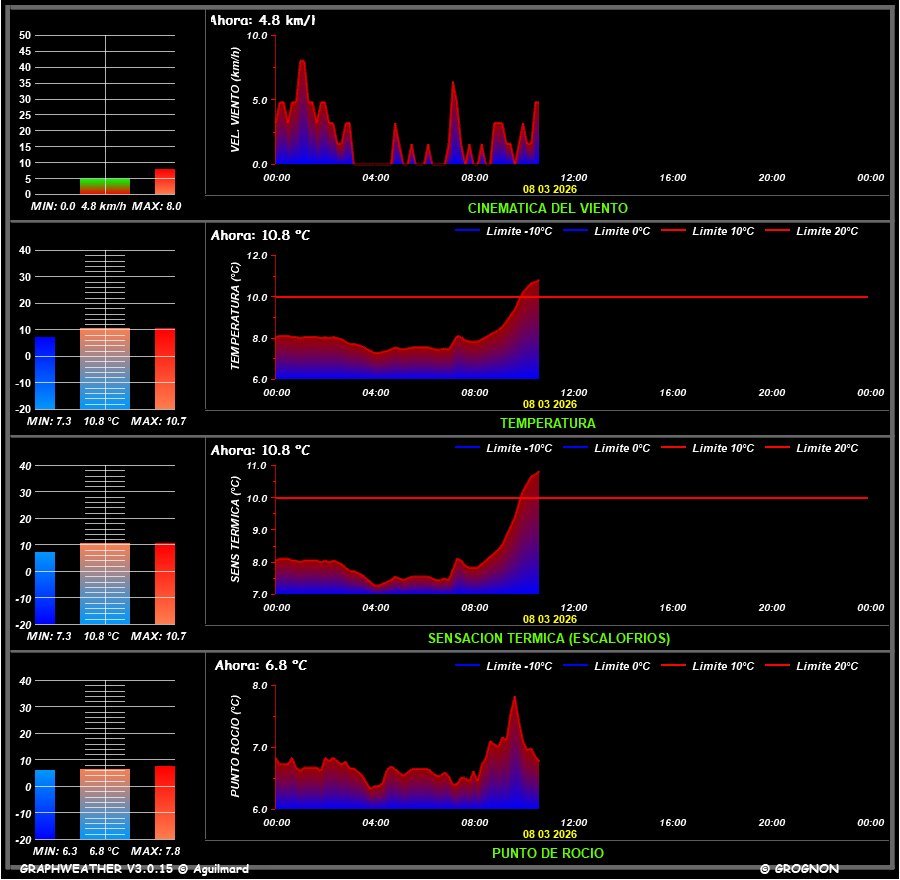Viewport: 900px width, 880px height.
Task: Click the blue MIN bar in TEMPERATURA gauge
Action: 45,372
